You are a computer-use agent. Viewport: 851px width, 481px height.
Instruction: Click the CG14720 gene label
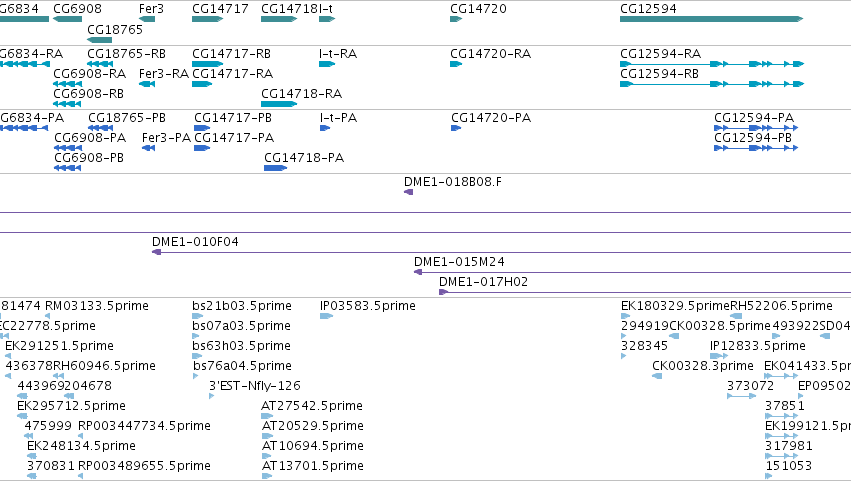[478, 9]
